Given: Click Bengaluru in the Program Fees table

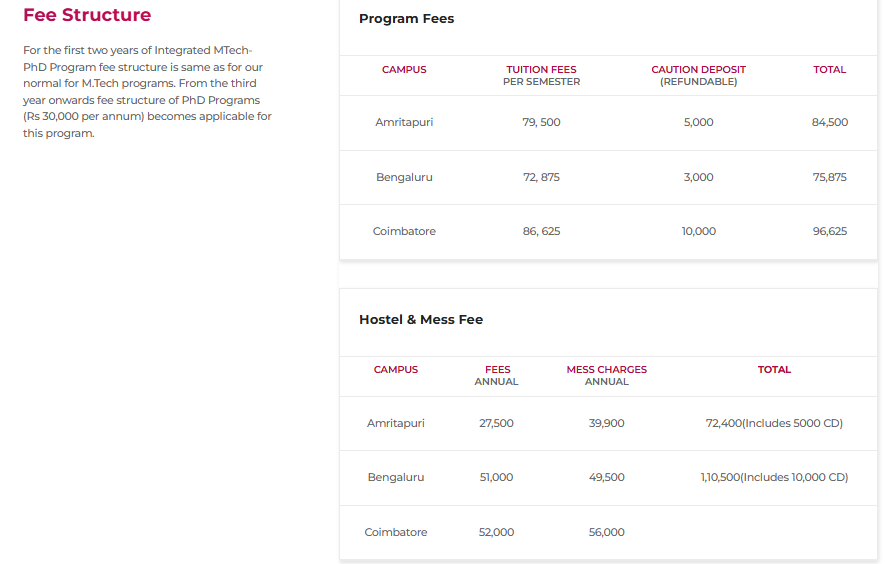Looking at the screenshot, I should pos(404,177).
